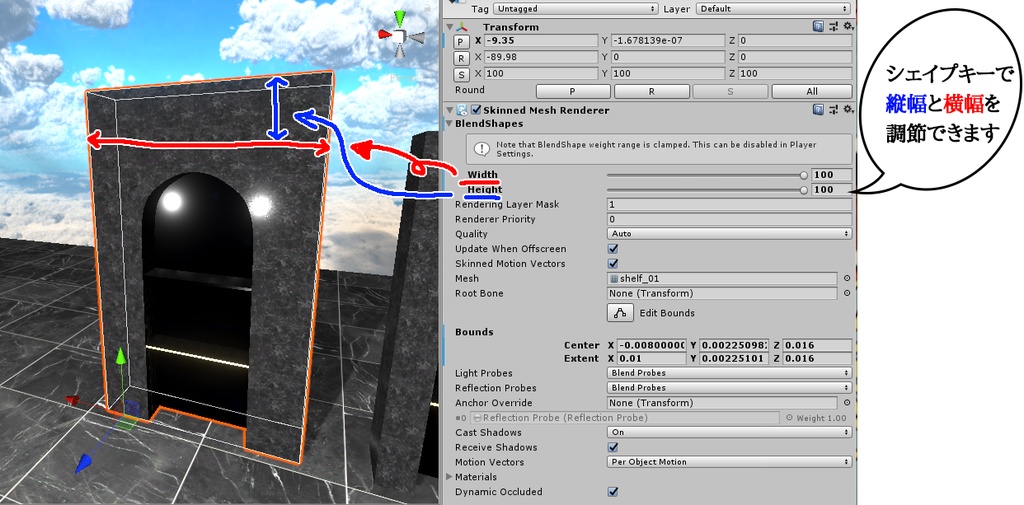This screenshot has height=505, width=1024.
Task: Click green Y move handle on shelf object
Action: [x=120, y=357]
